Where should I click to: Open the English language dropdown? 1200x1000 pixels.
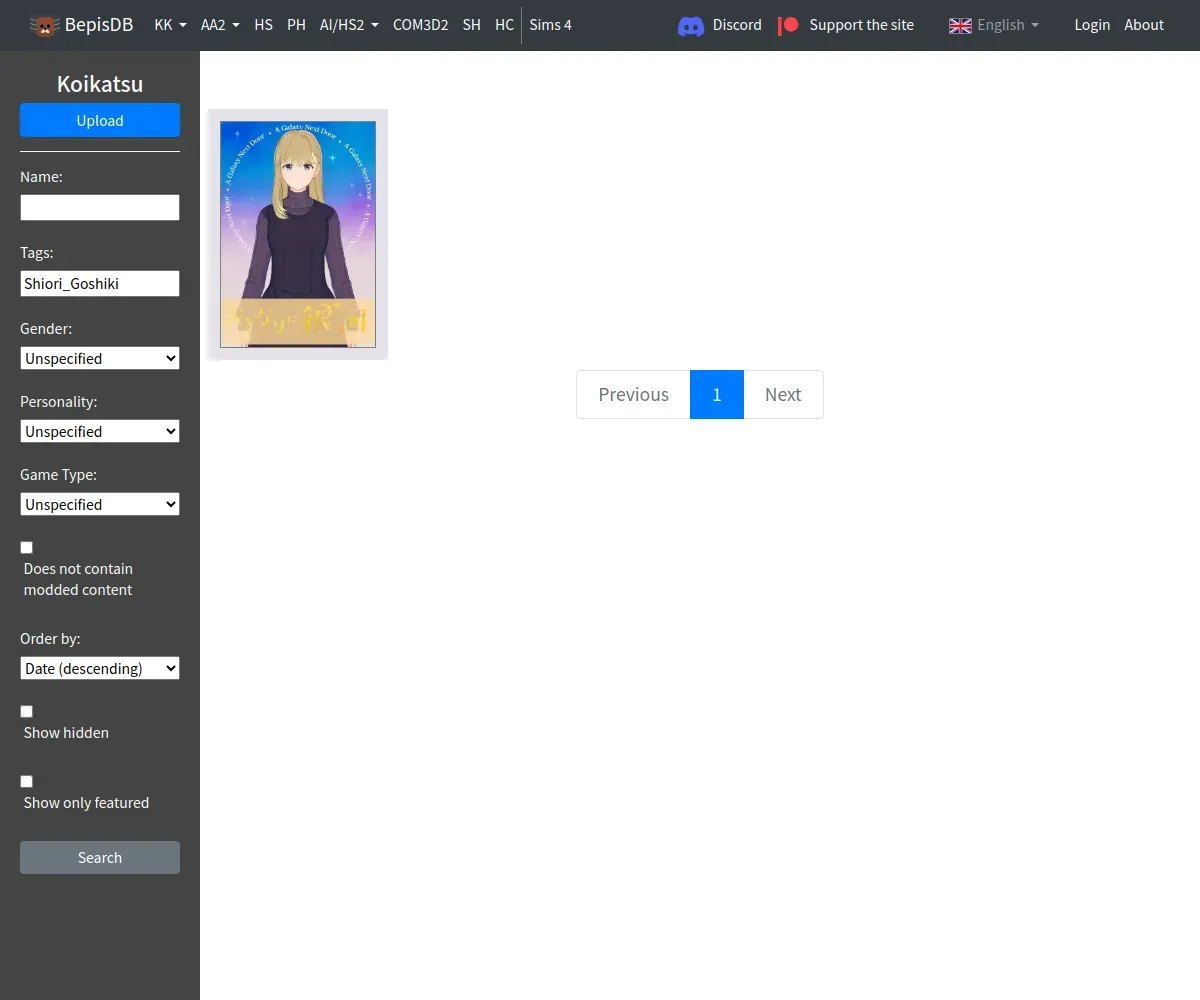(x=1008, y=25)
